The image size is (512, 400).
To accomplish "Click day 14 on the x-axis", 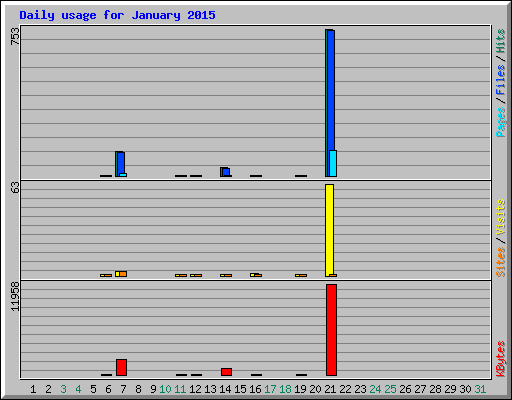I will [225, 389].
